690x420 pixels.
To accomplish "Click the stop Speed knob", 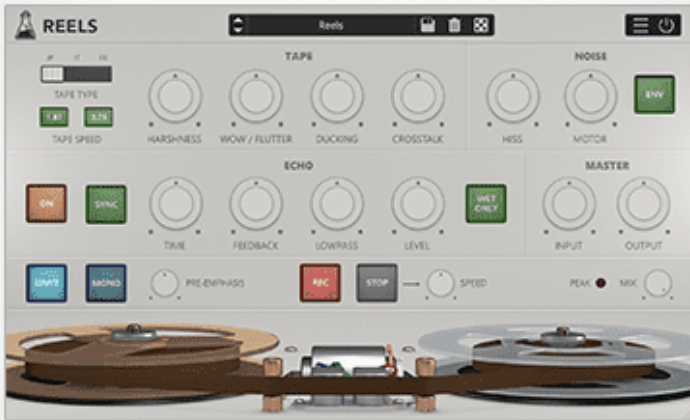I will click(x=440, y=283).
